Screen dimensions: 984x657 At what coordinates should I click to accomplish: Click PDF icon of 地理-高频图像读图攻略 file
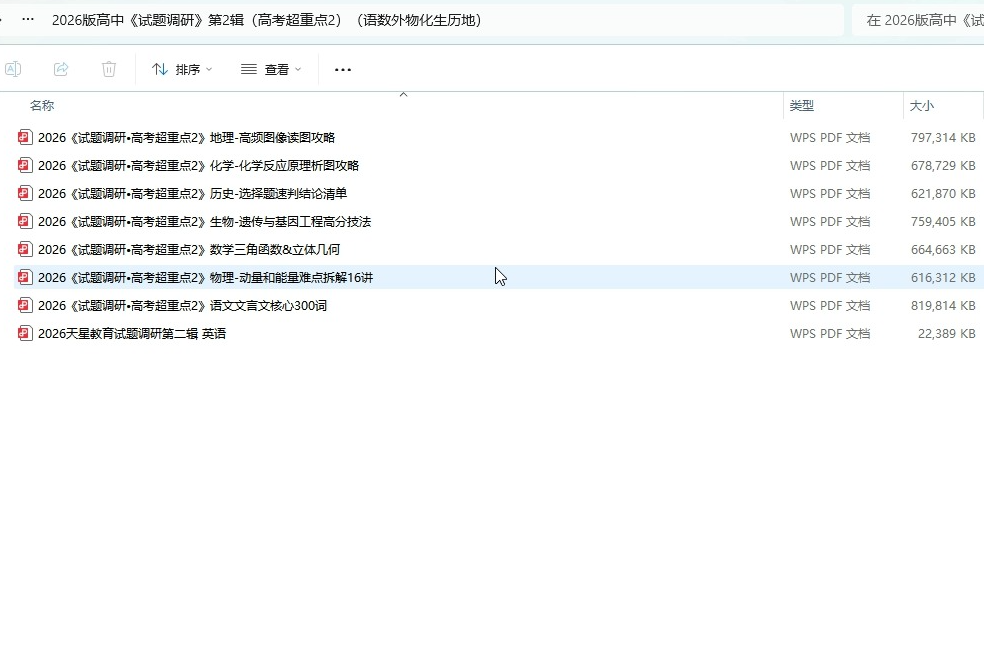[26, 138]
